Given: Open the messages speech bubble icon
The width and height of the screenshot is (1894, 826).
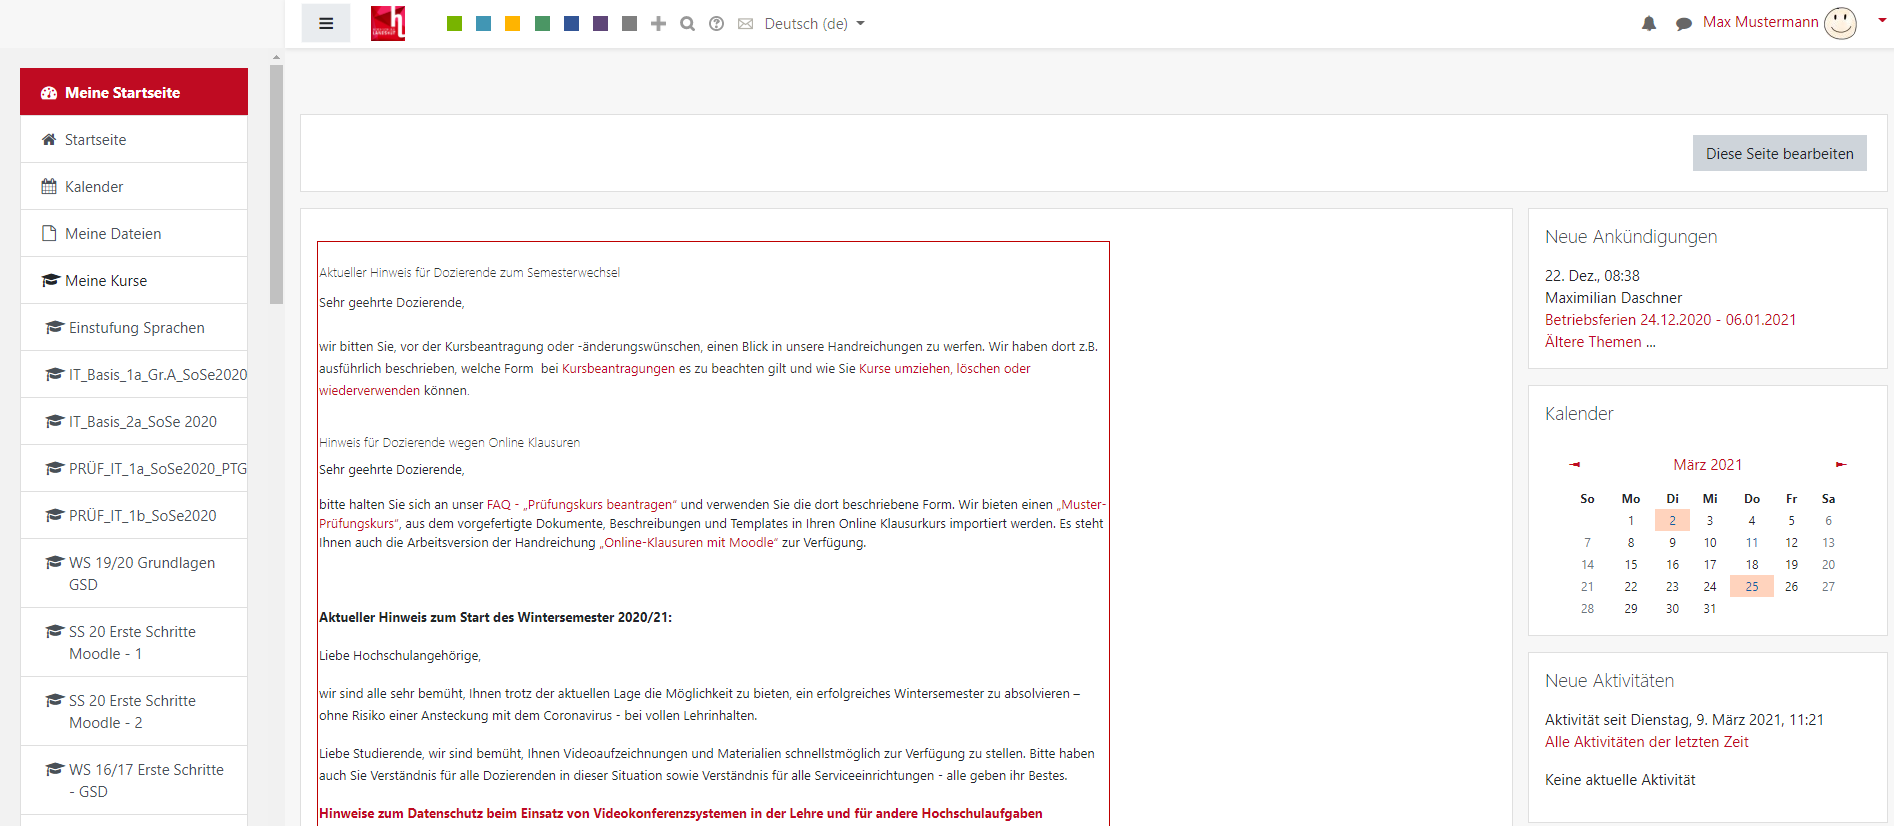Looking at the screenshot, I should (1684, 23).
